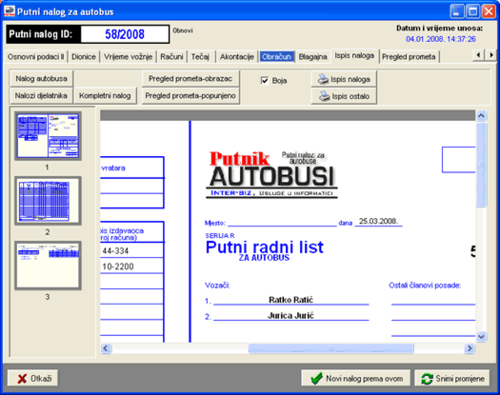The width and height of the screenshot is (500, 395).
Task: Click the Vozači label in preview
Action: (217, 285)
